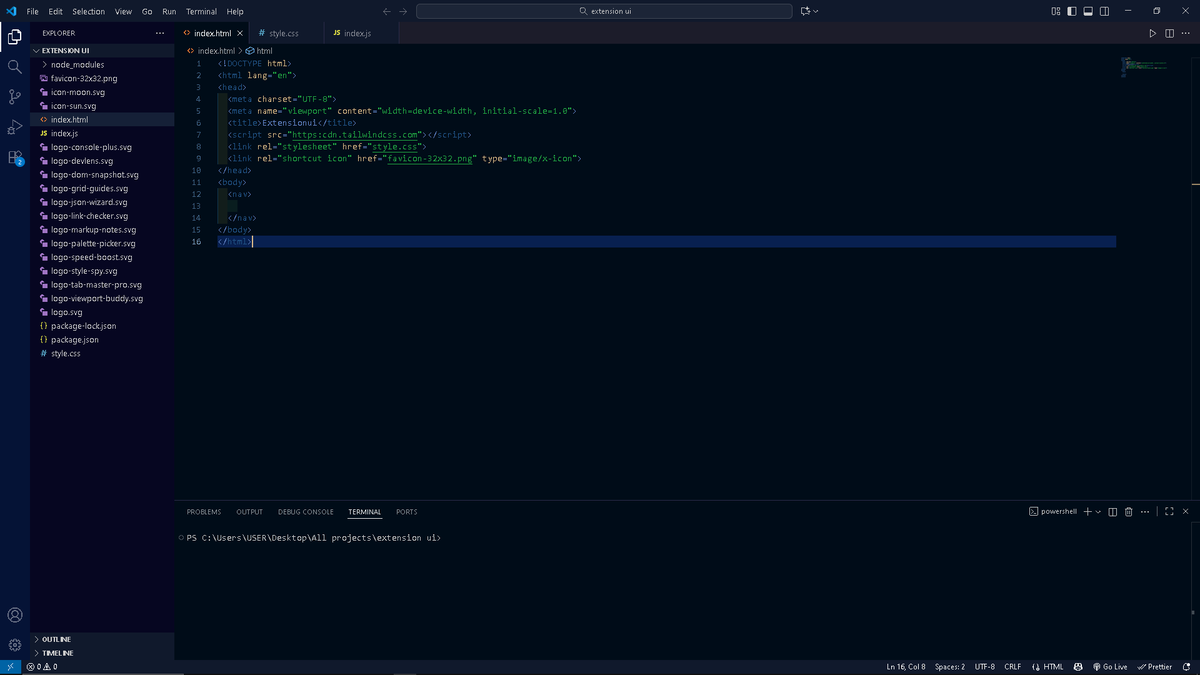
Task: Open the Run and Debug view
Action: point(15,127)
